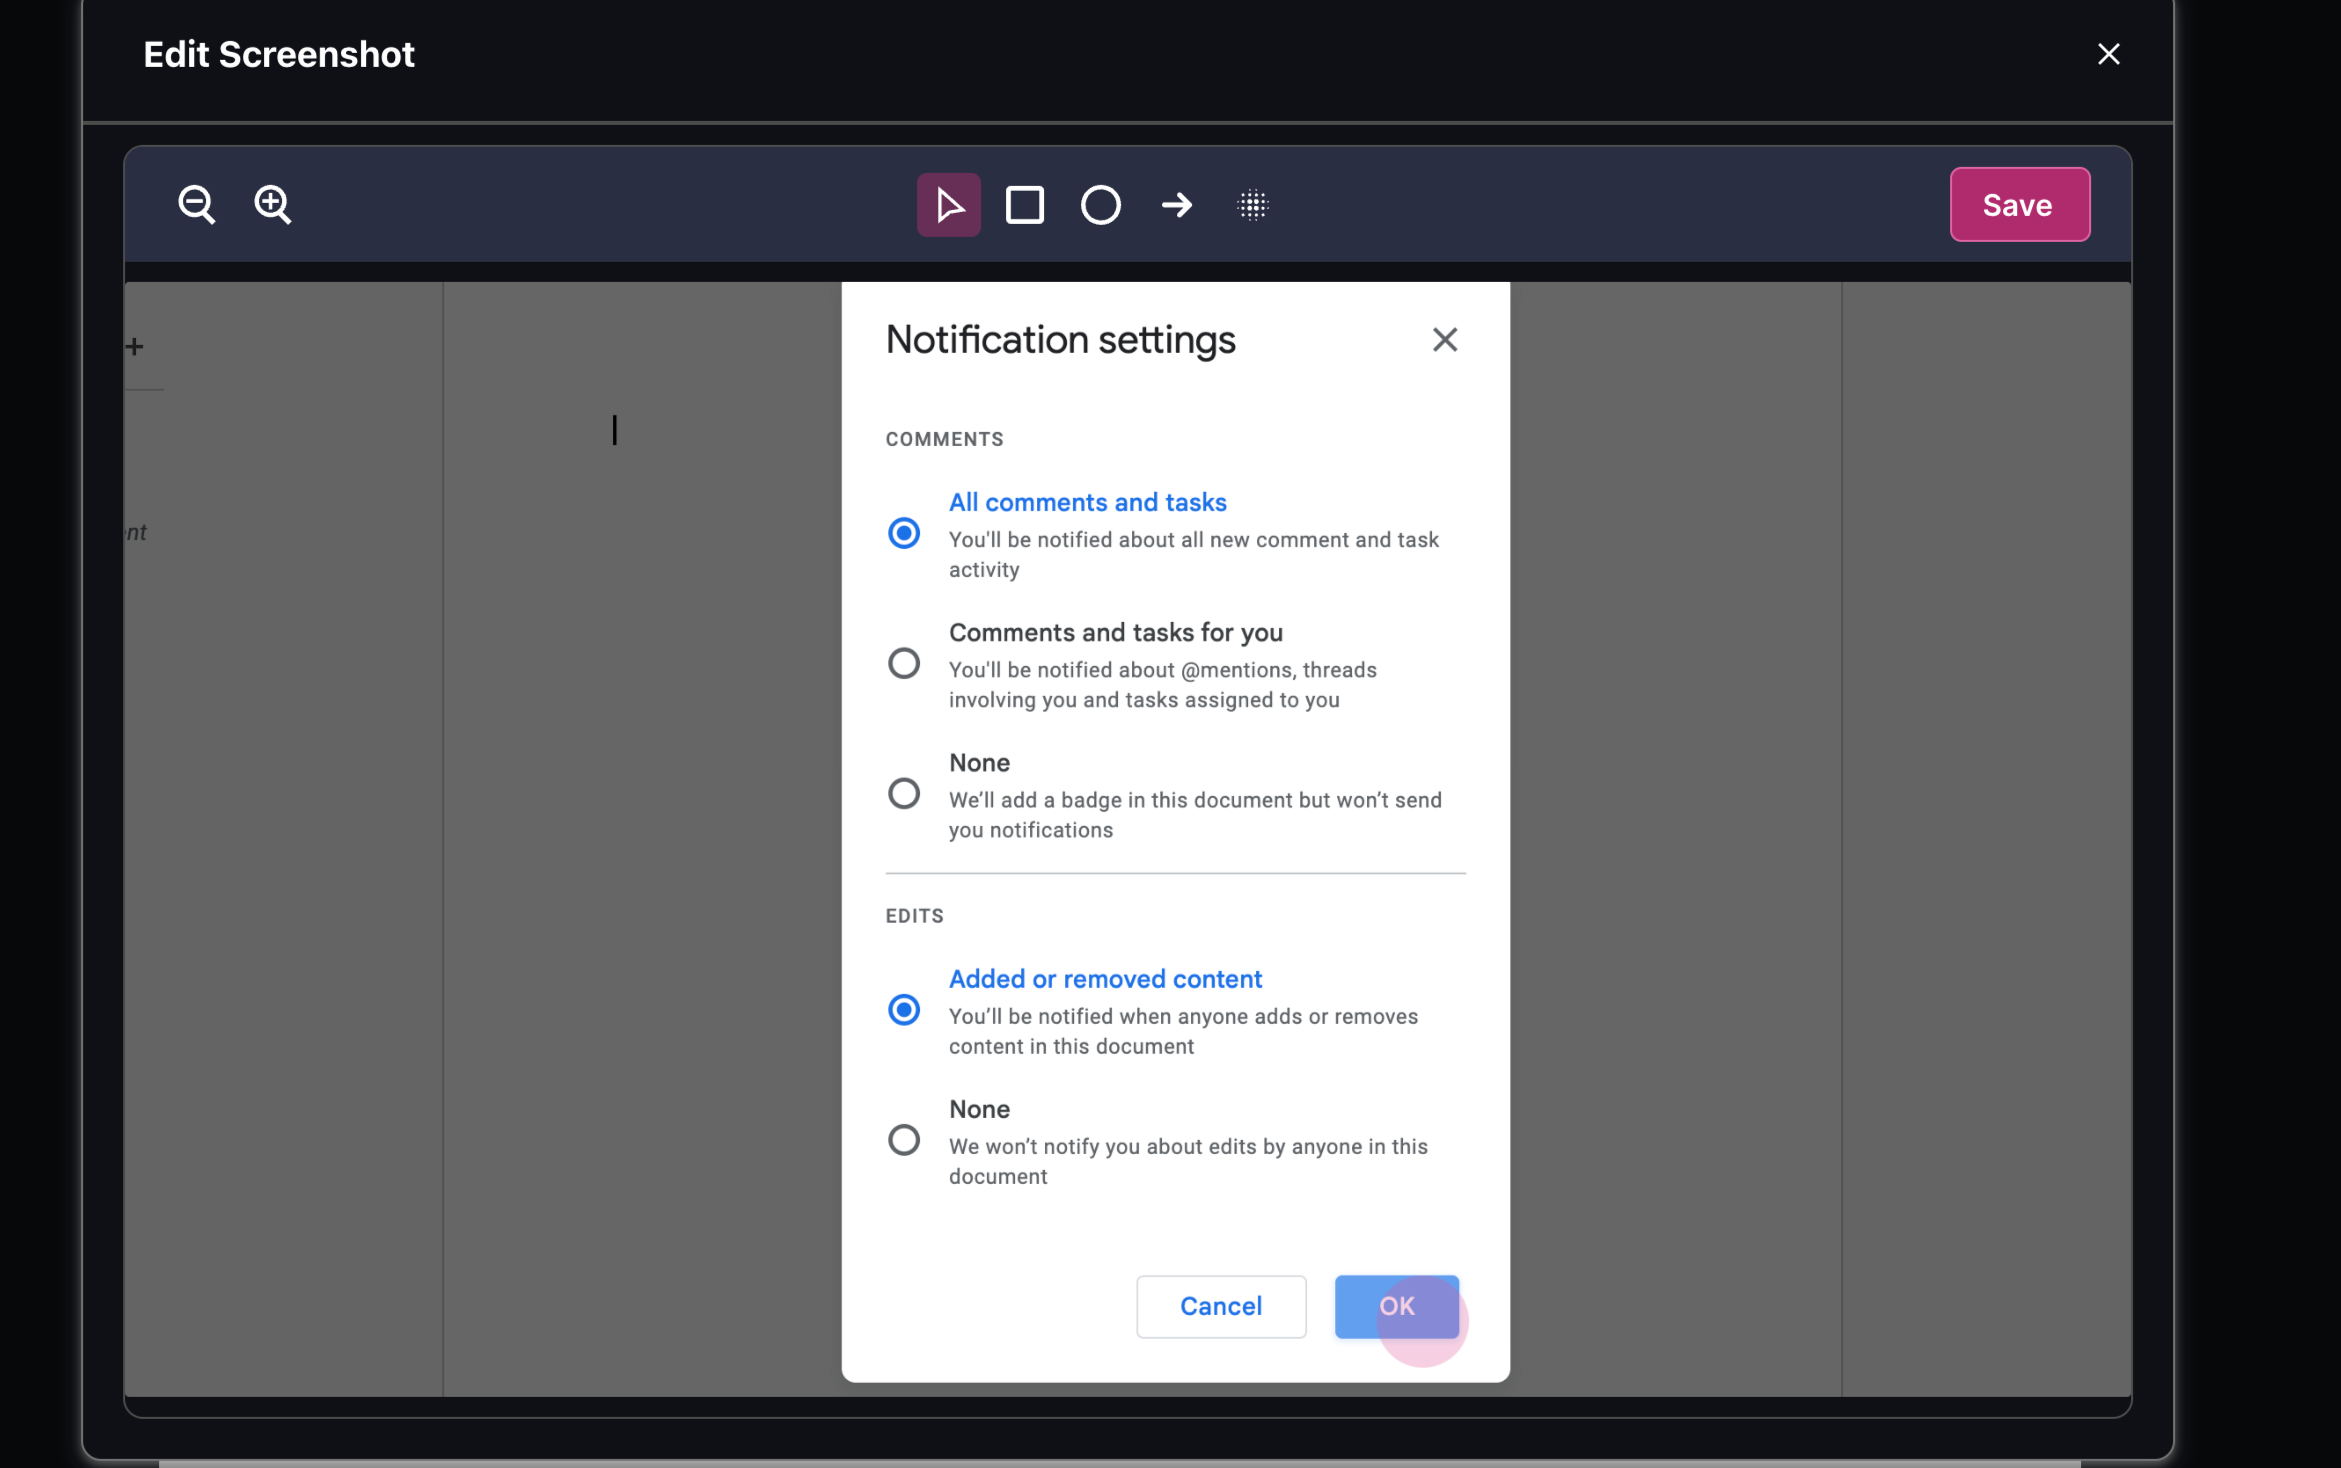Save the edited screenshot

[2018, 205]
